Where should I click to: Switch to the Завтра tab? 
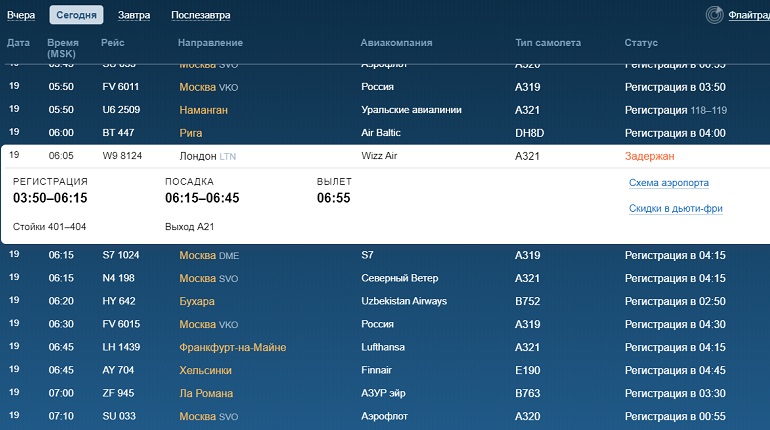tap(134, 15)
